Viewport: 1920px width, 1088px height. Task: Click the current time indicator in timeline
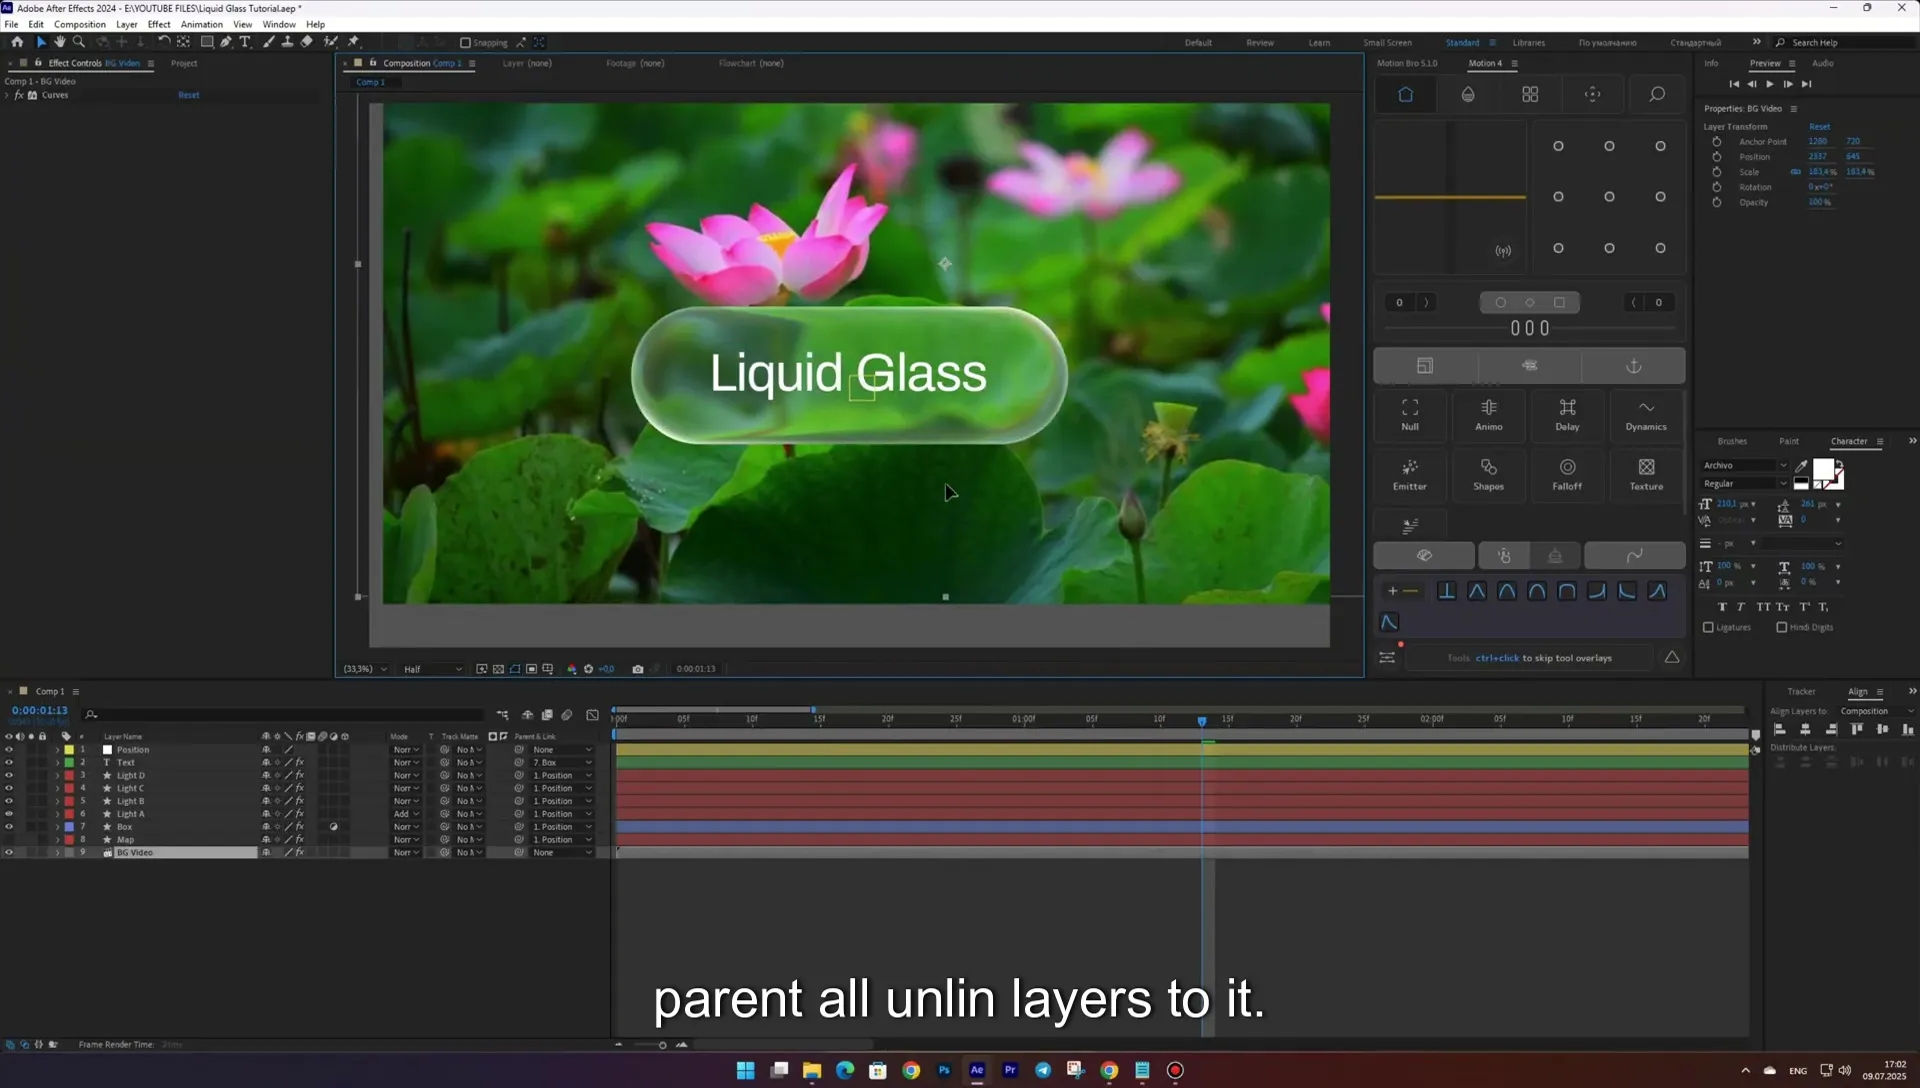click(1202, 720)
